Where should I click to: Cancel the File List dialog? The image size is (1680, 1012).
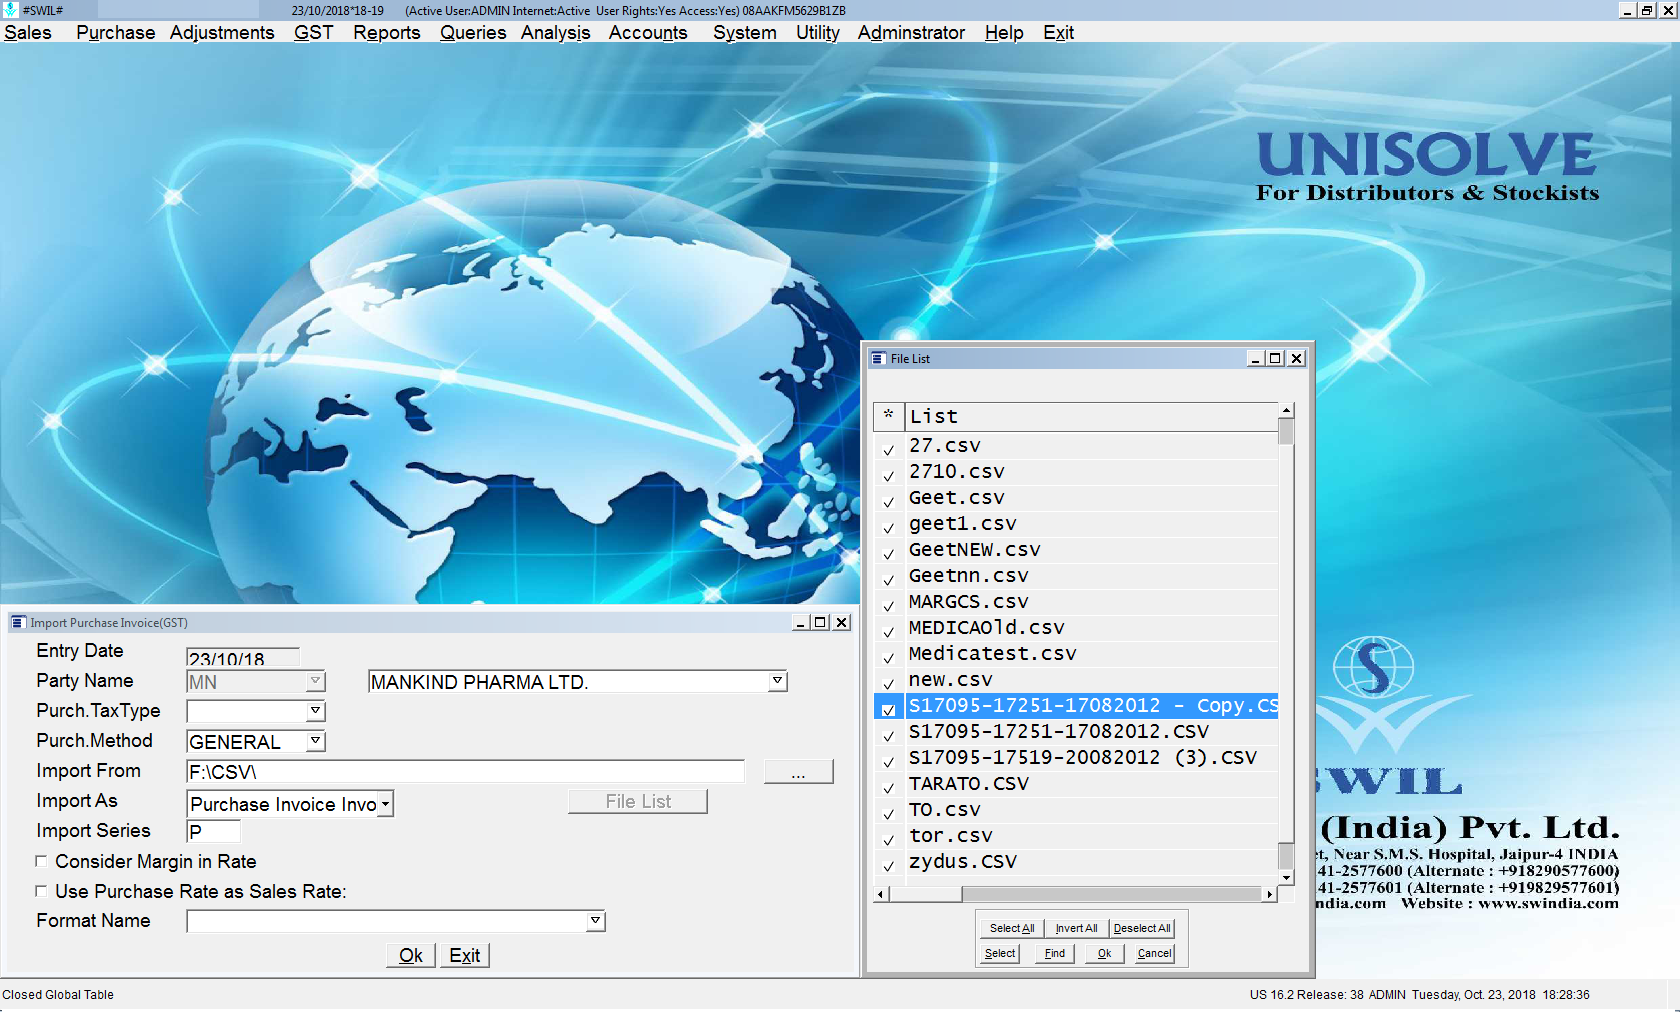(1155, 953)
